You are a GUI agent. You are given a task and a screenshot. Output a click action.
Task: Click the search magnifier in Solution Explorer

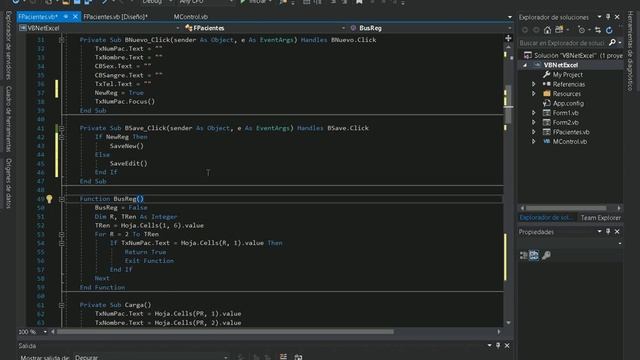[x=612, y=42]
